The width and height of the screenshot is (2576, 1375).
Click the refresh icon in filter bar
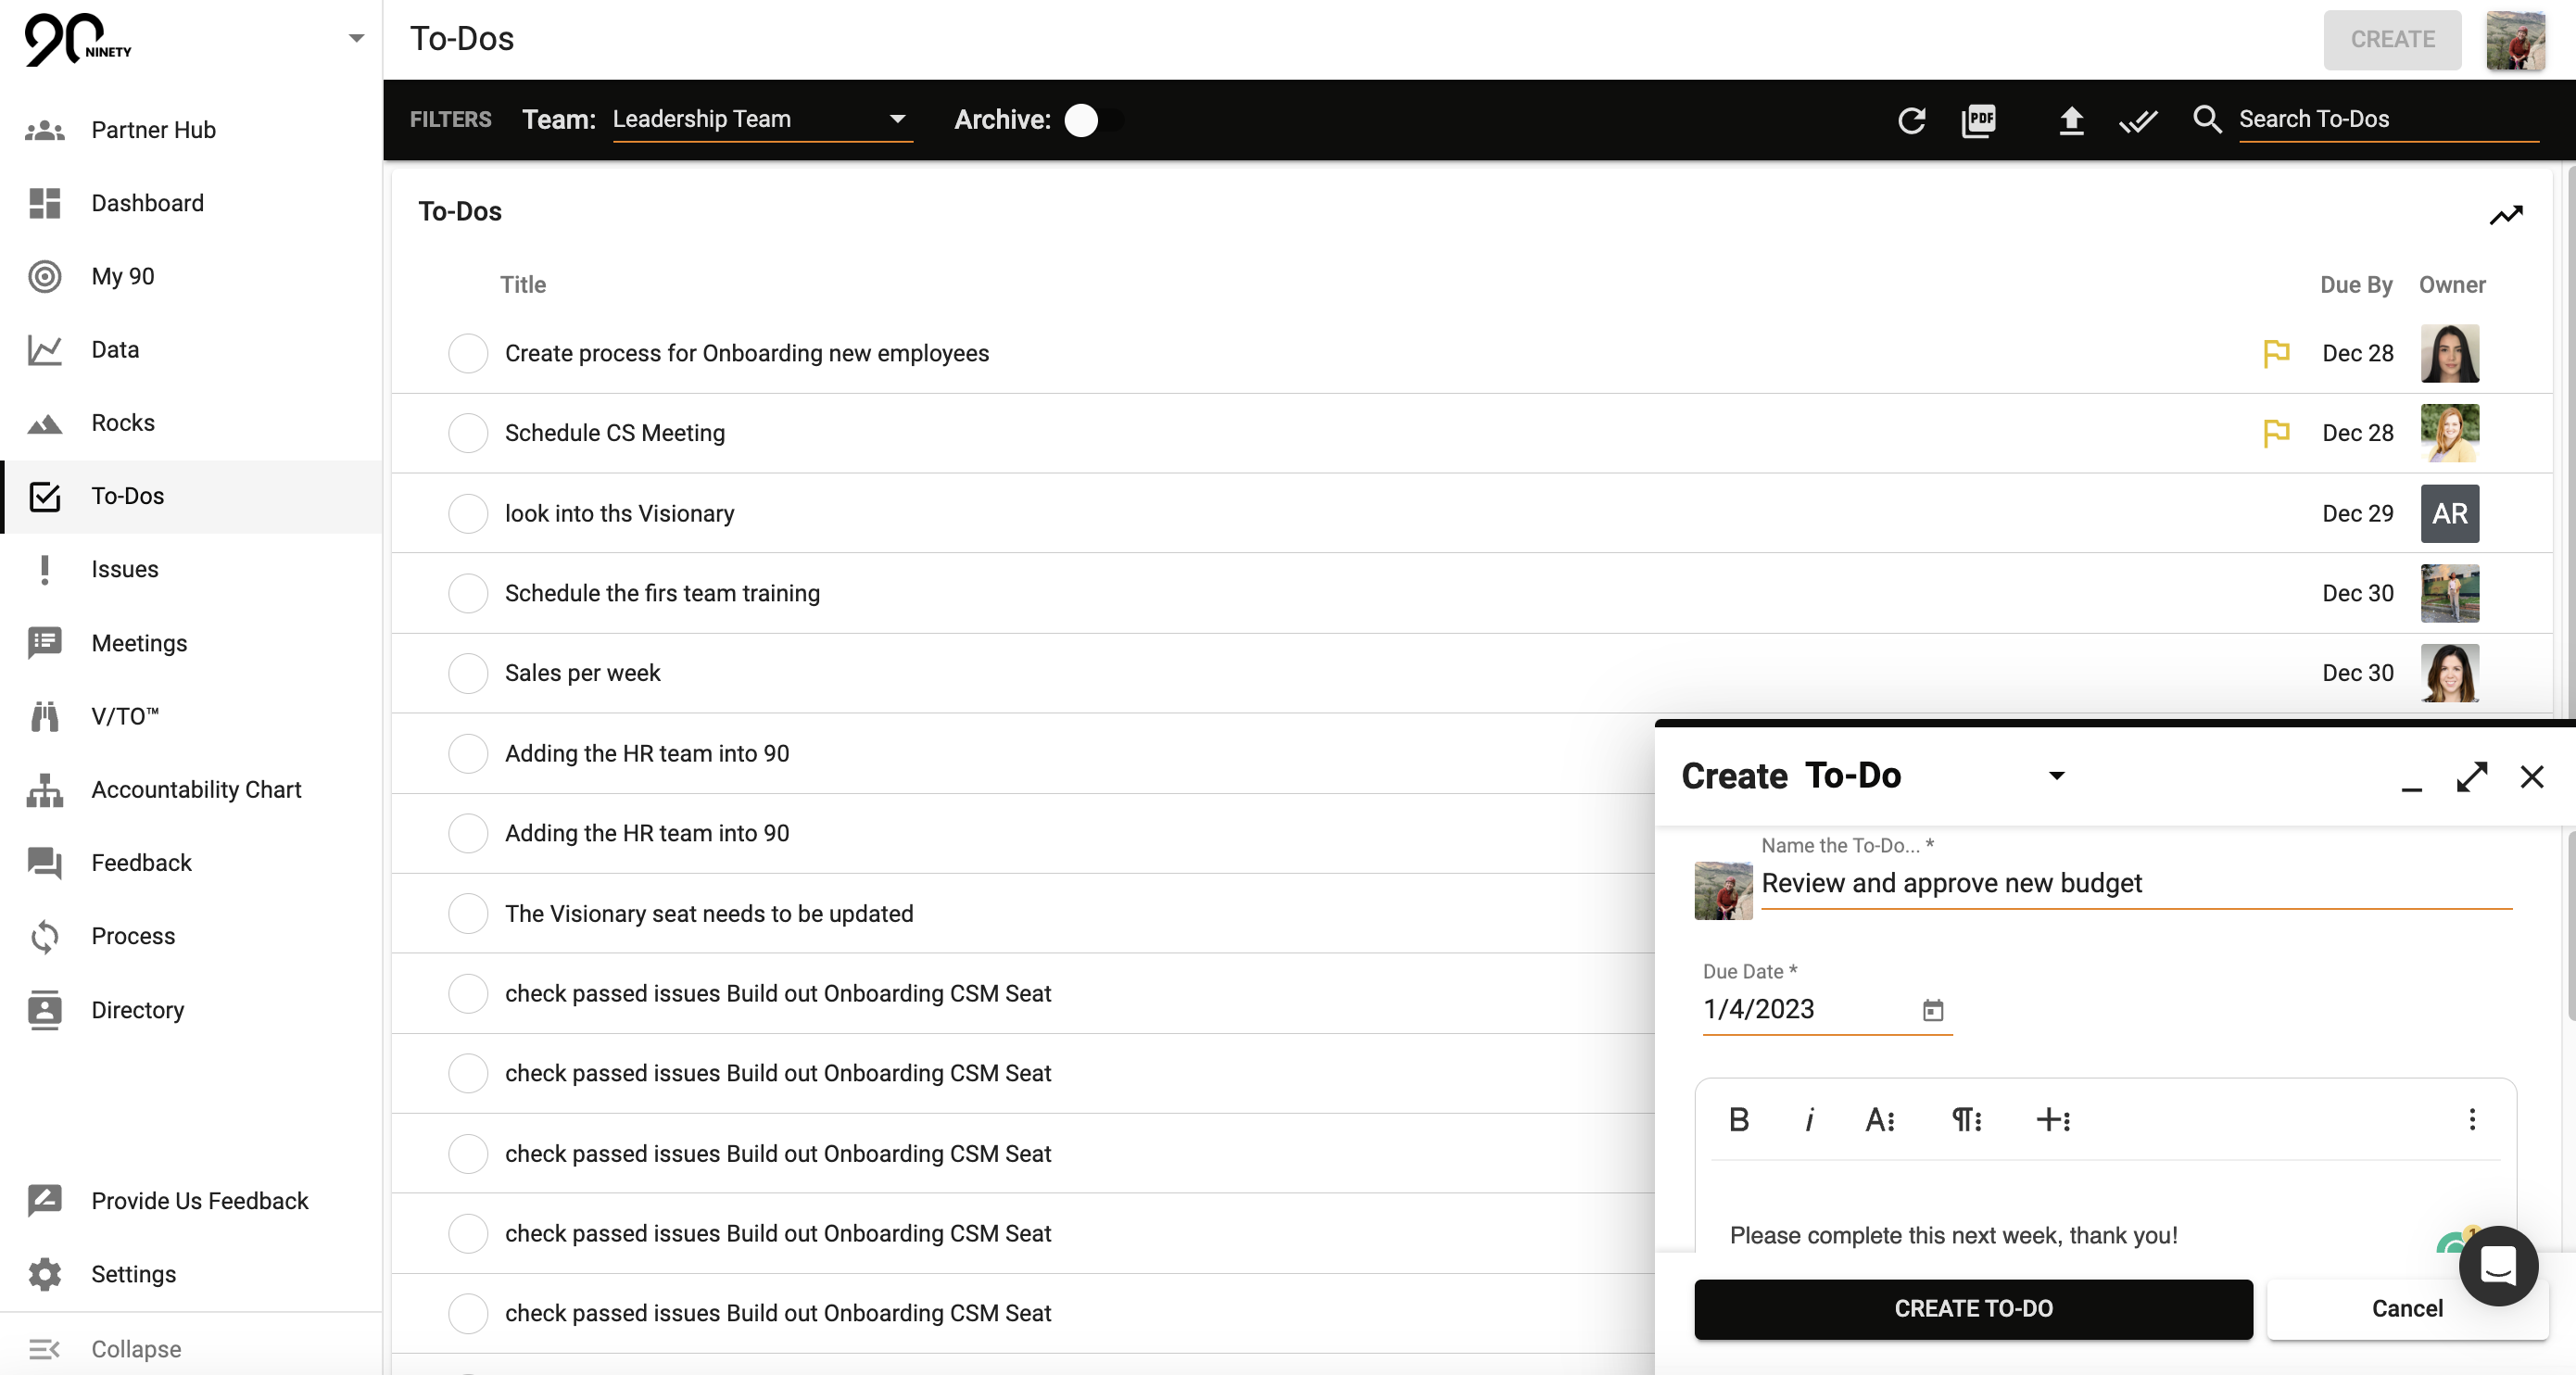[1911, 120]
